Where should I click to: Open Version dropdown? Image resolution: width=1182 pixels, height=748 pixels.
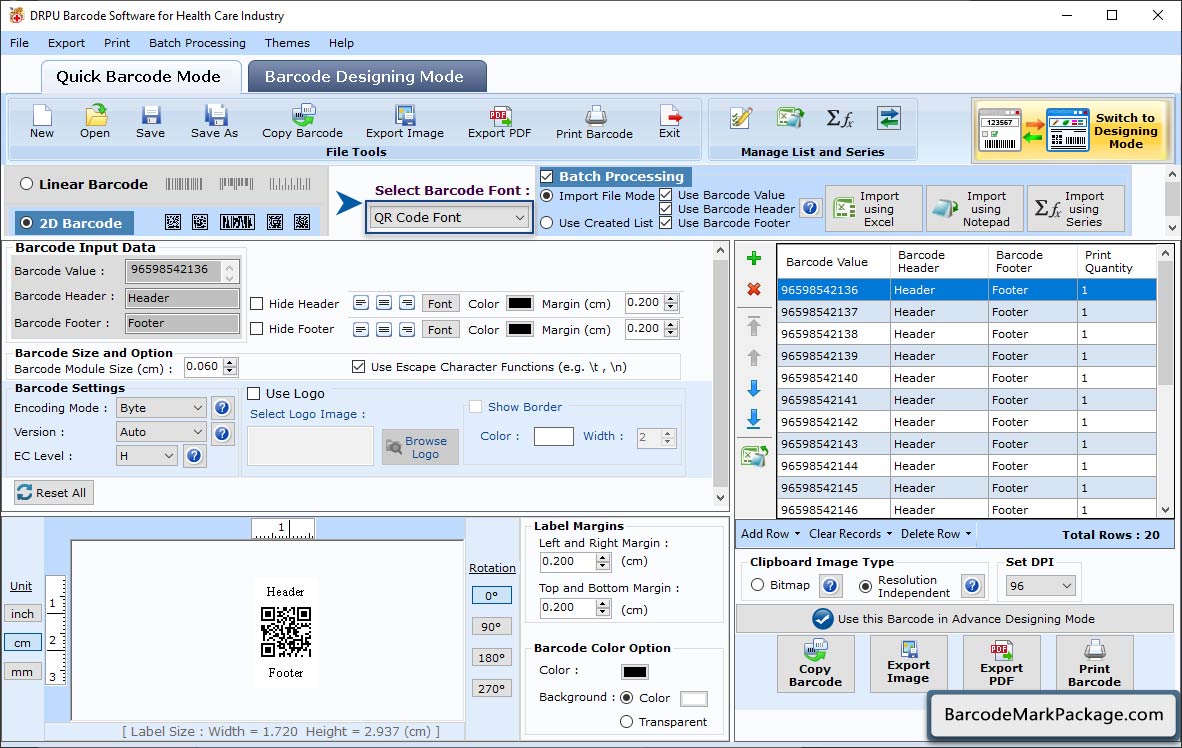click(x=161, y=432)
